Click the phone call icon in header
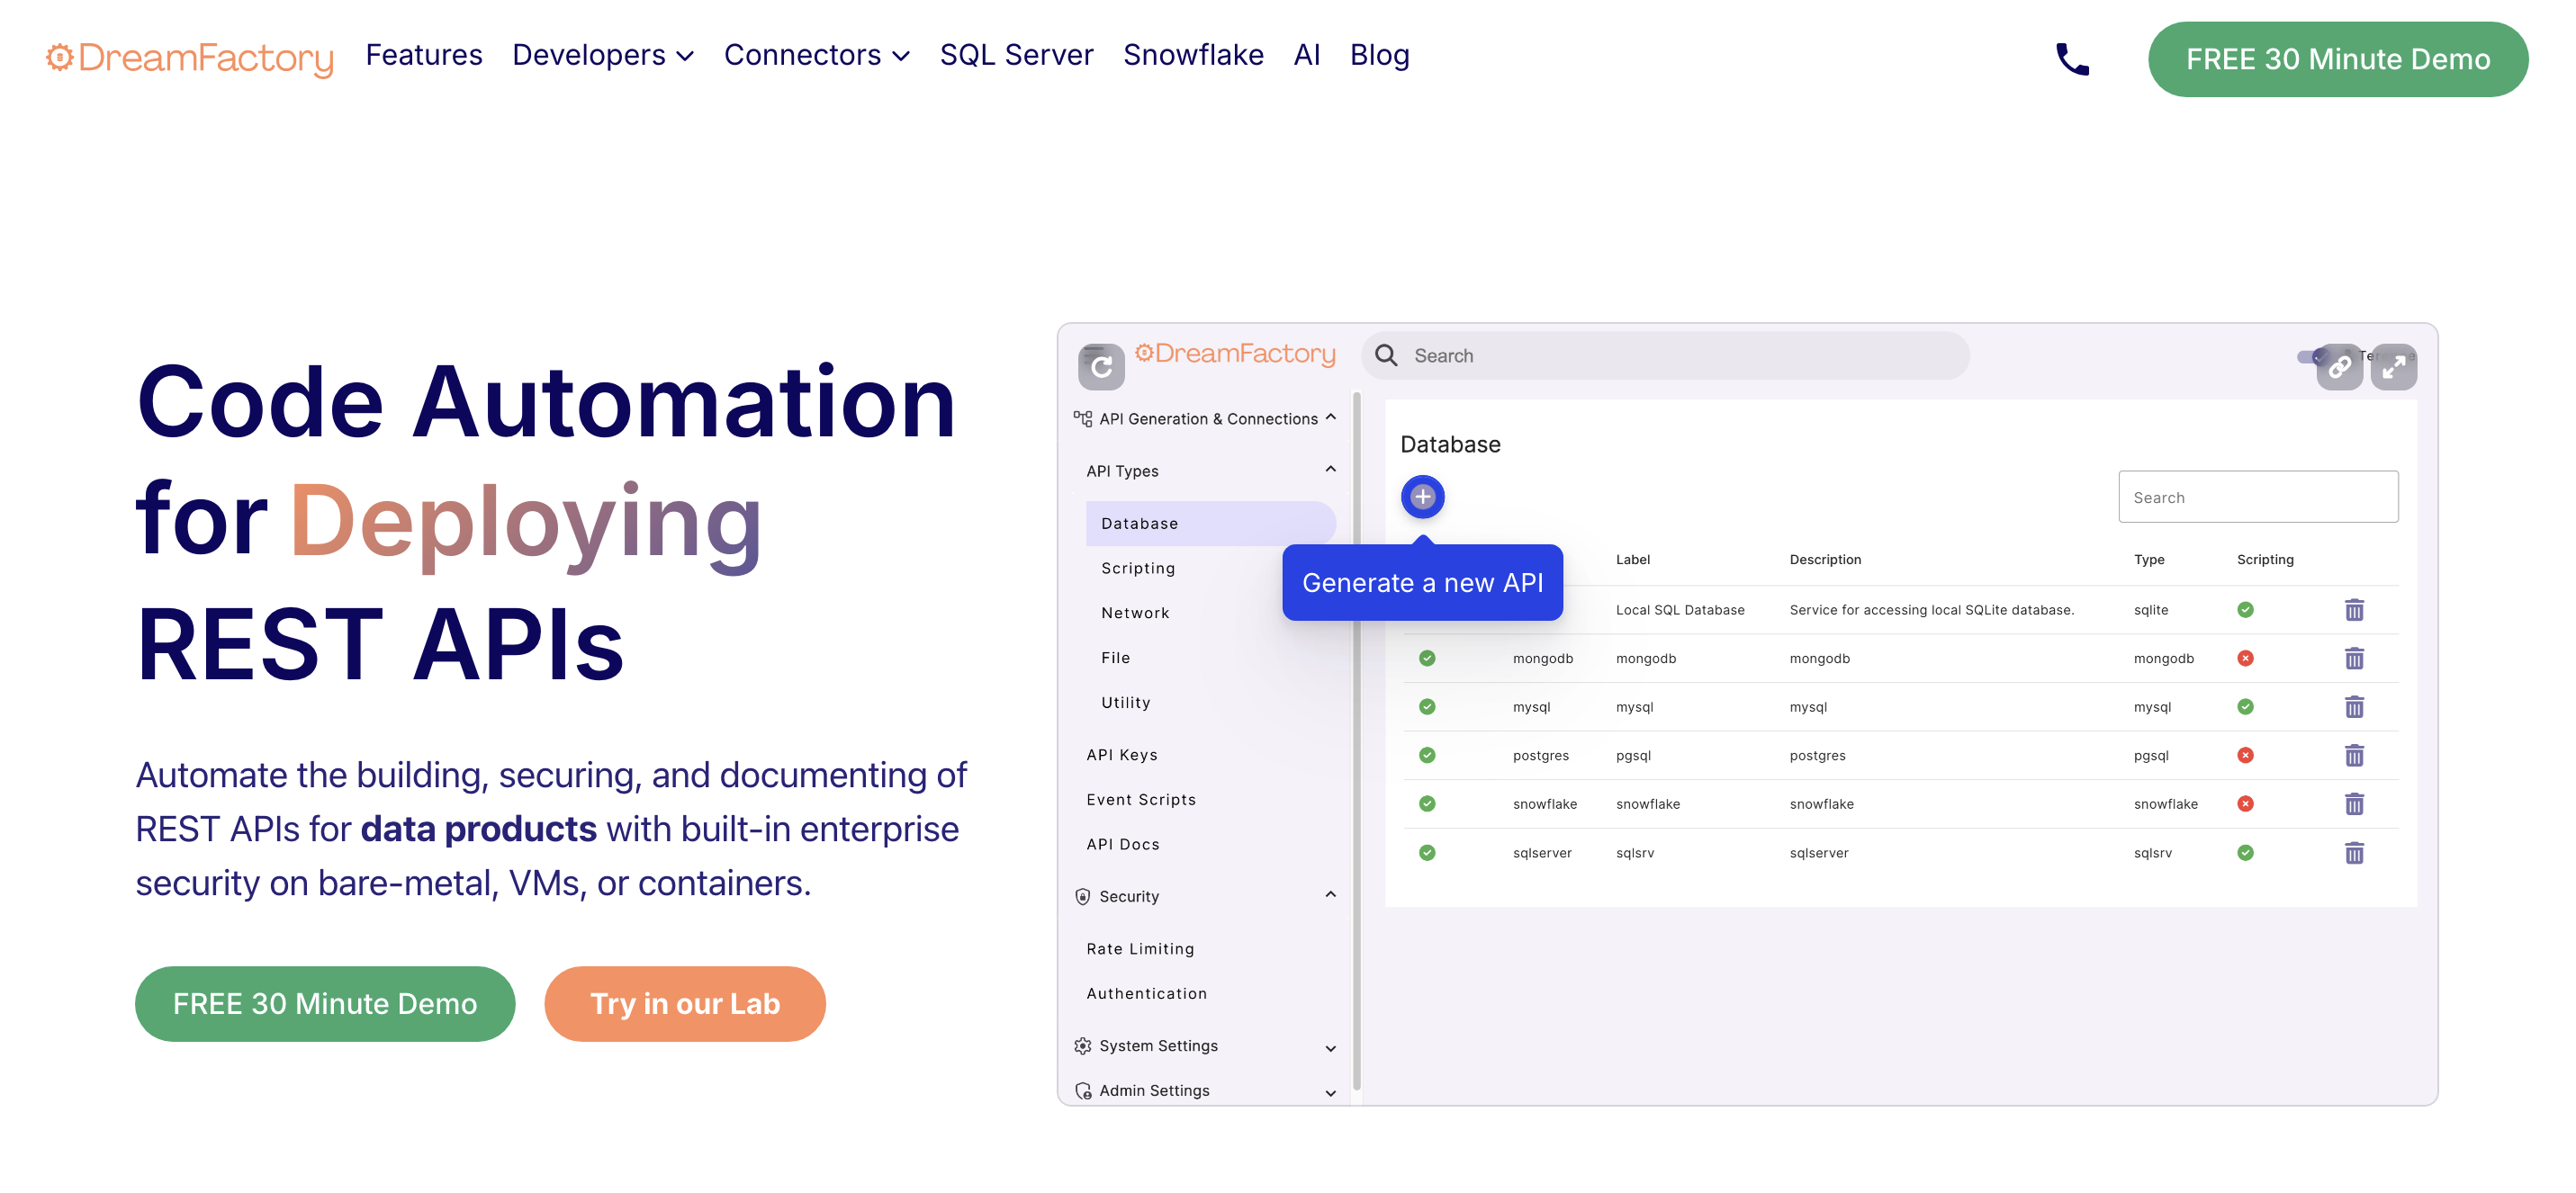The width and height of the screenshot is (2576, 1193). tap(2072, 59)
